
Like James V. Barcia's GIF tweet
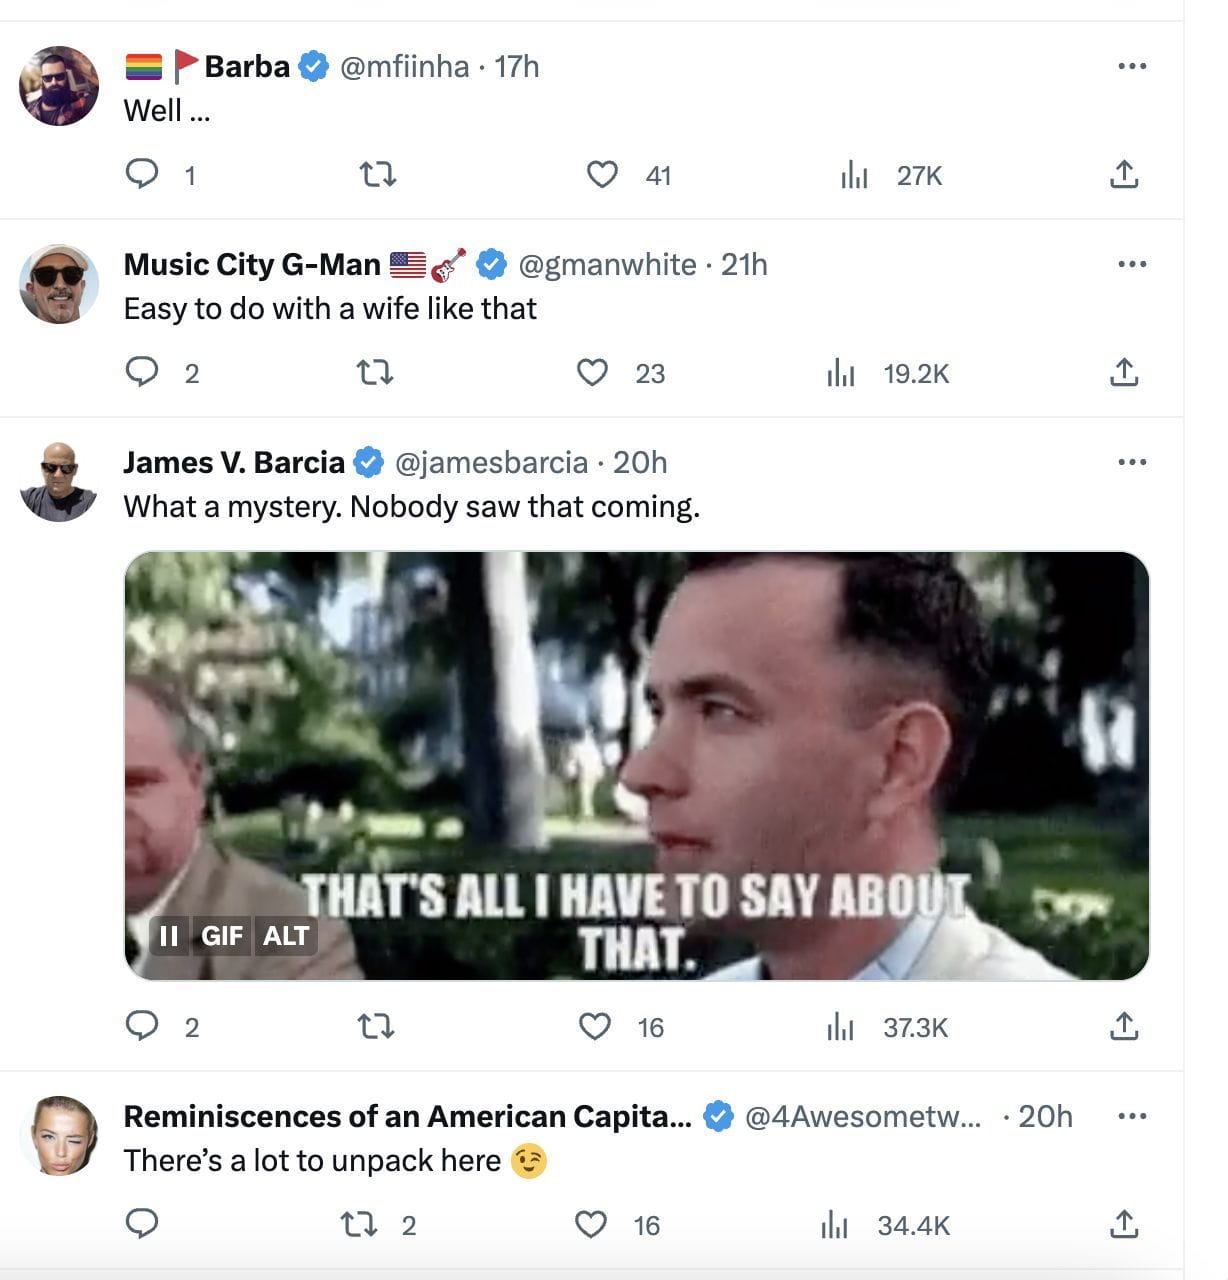[595, 1027]
